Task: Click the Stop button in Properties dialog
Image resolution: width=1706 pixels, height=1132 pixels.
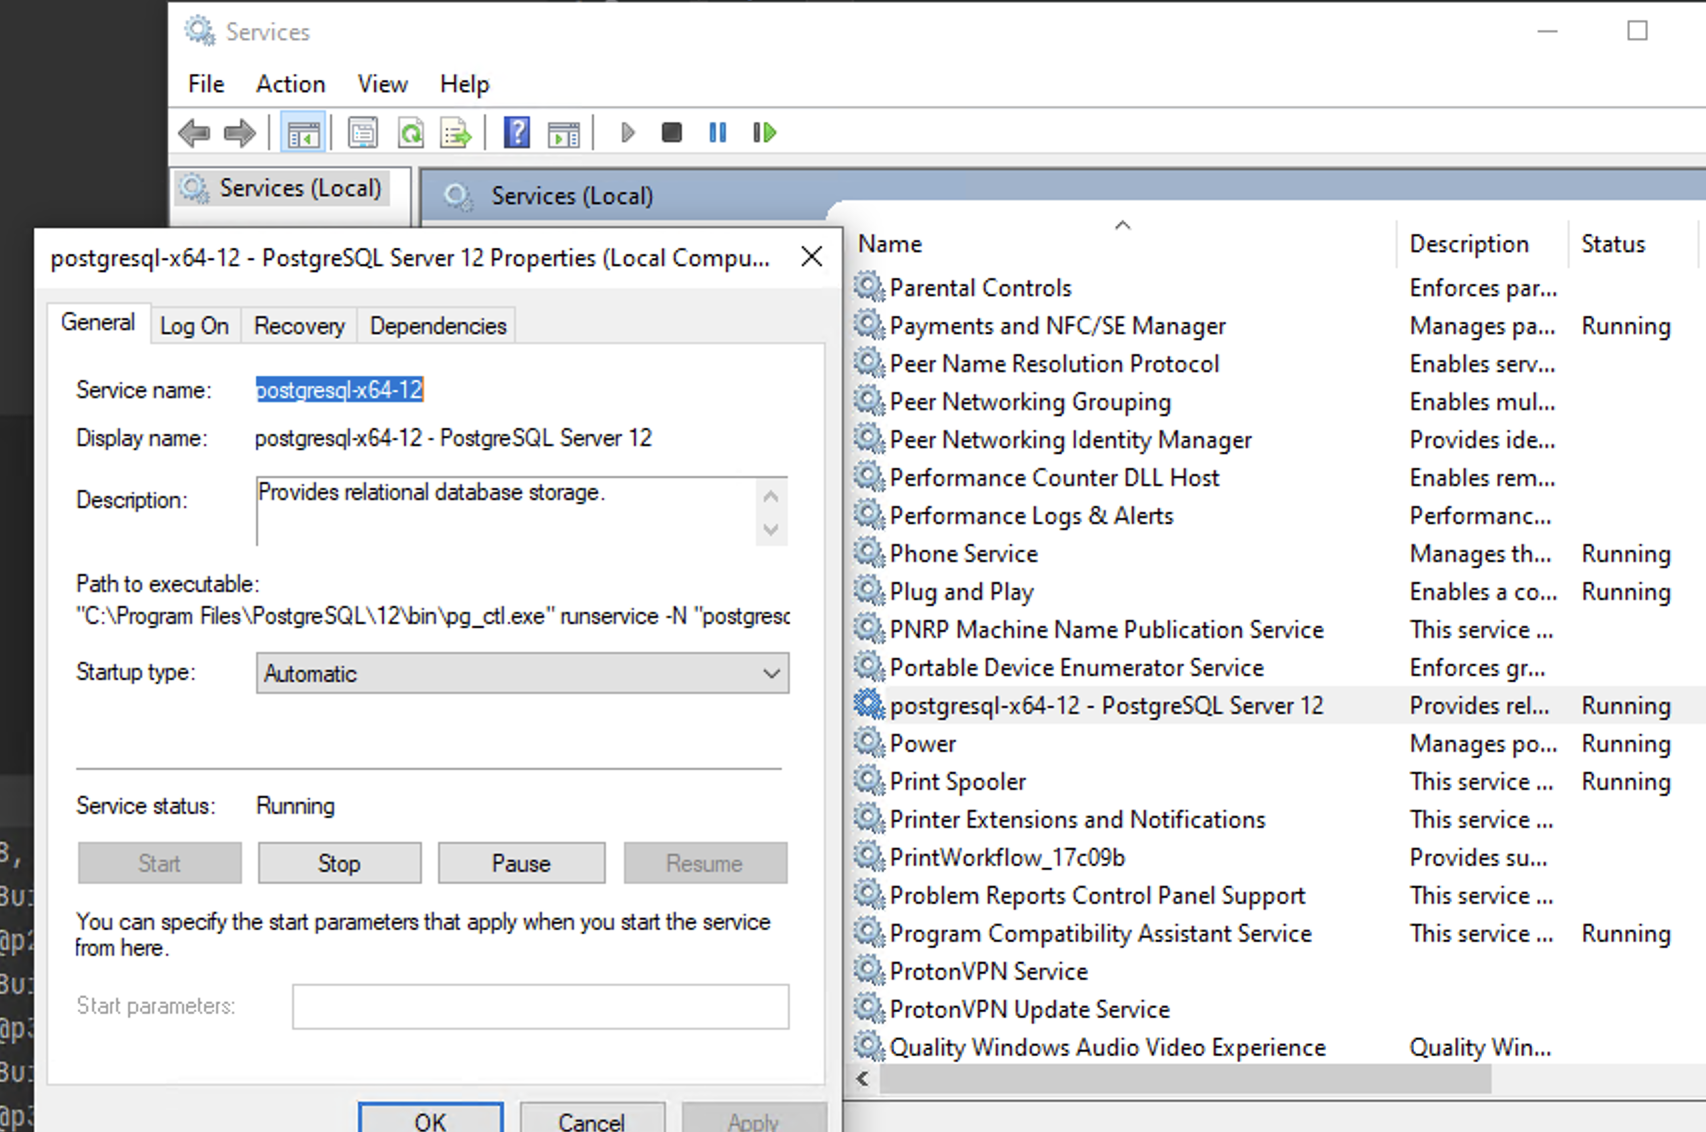Action: 339,863
